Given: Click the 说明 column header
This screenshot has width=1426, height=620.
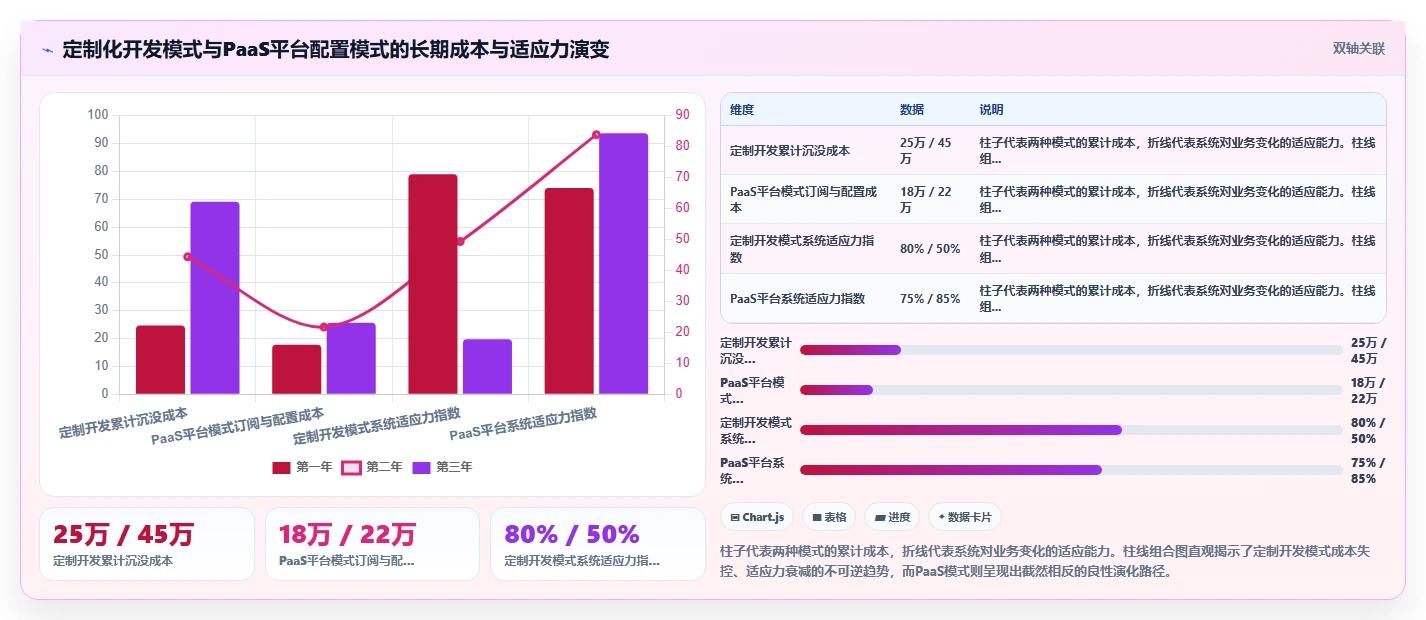Looking at the screenshot, I should (992, 110).
